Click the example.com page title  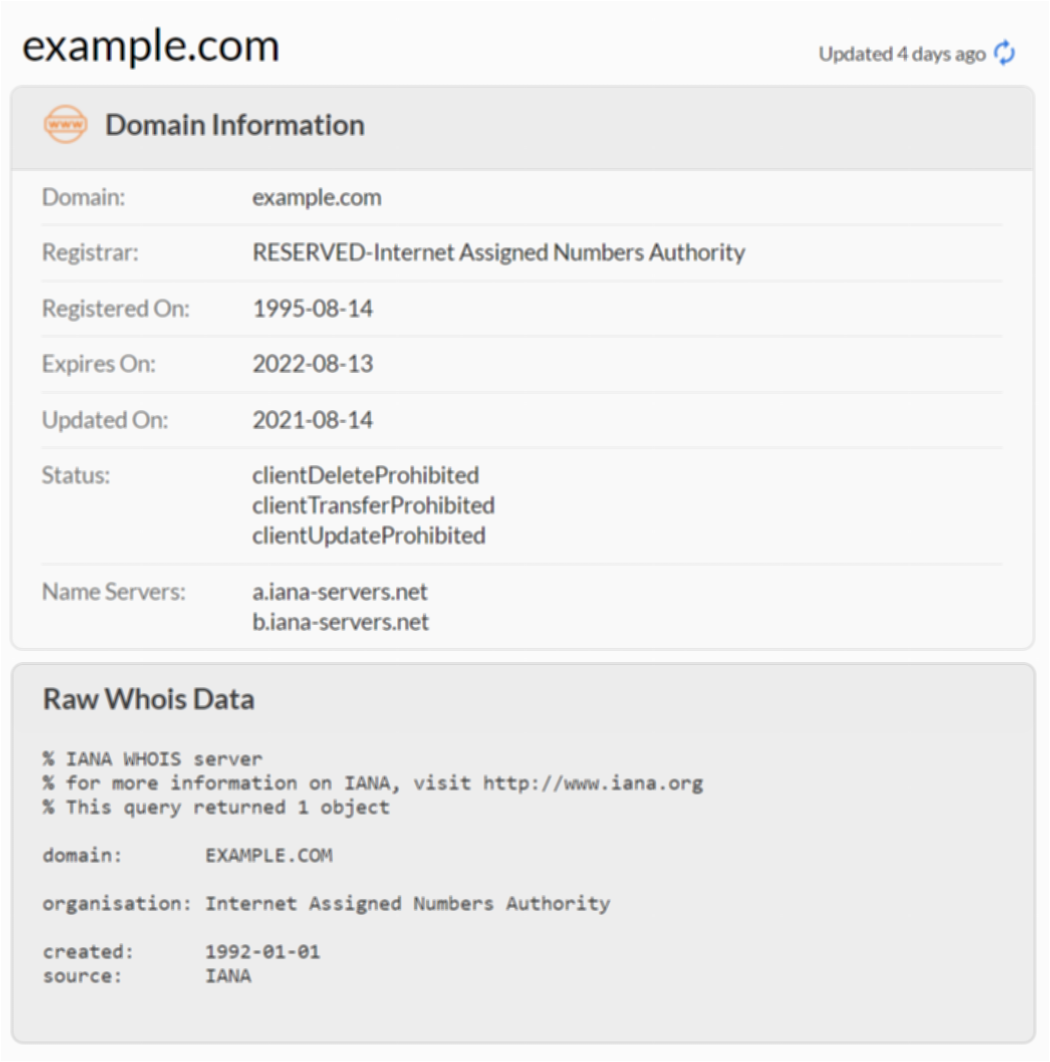click(151, 47)
